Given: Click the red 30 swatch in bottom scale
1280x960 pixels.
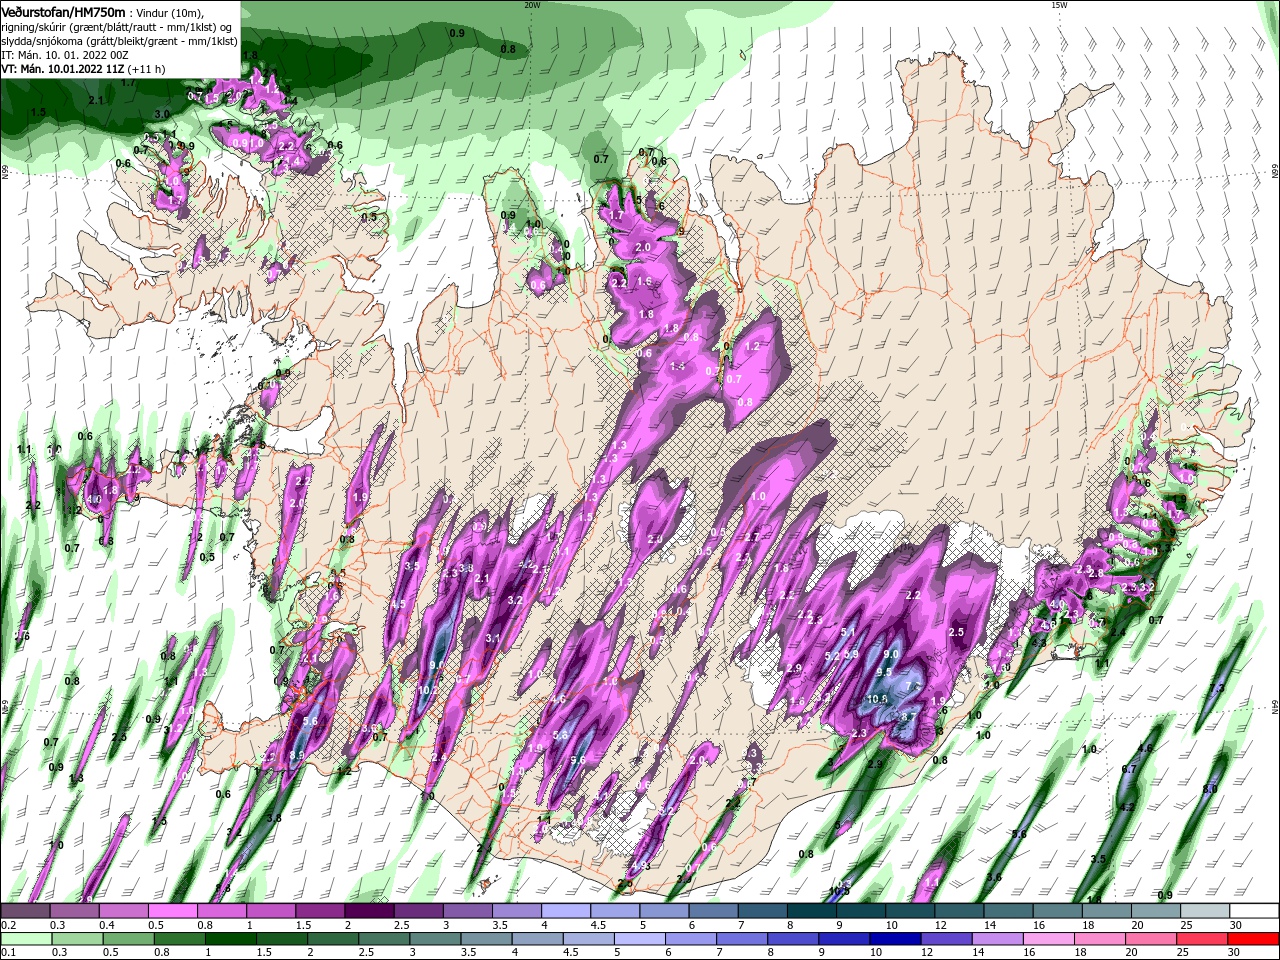Looking at the screenshot, I should pyautogui.click(x=1255, y=940).
